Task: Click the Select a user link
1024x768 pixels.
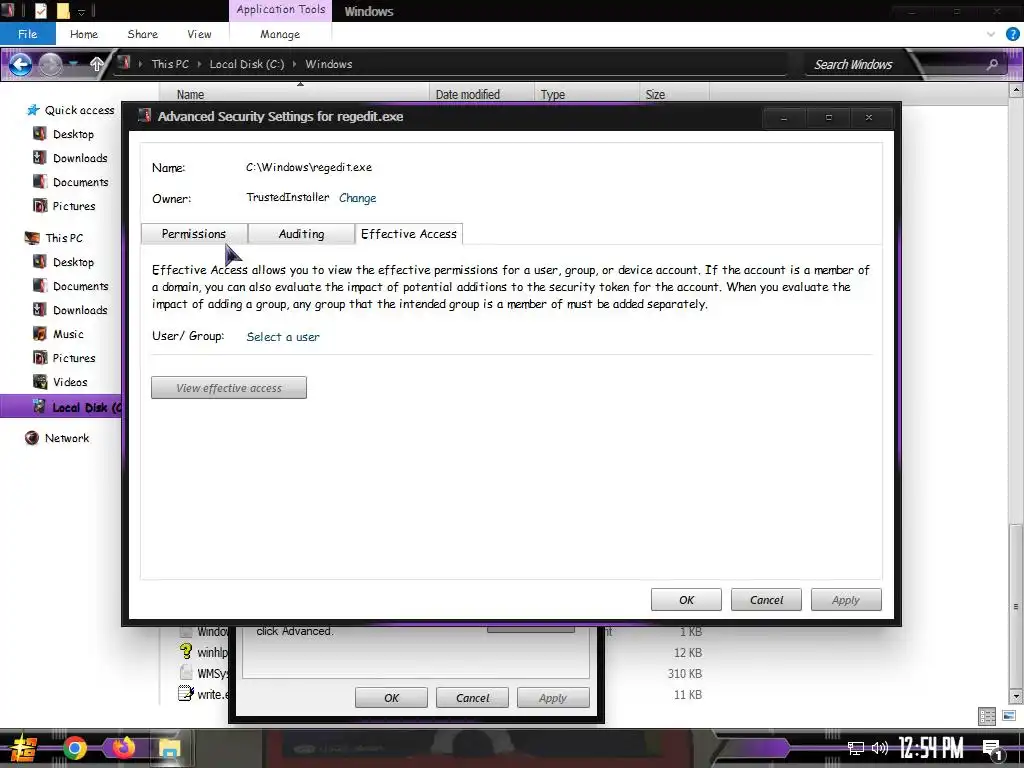Action: (x=283, y=336)
